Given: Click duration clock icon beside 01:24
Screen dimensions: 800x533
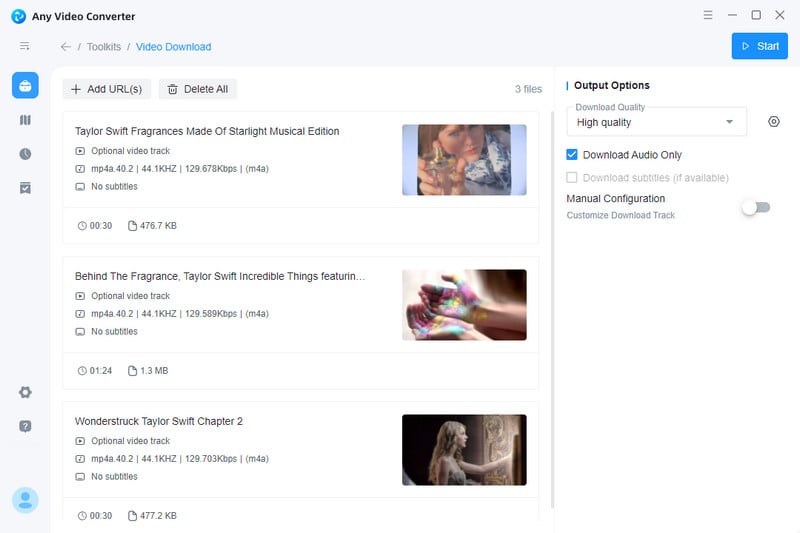Looking at the screenshot, I should [x=82, y=371].
